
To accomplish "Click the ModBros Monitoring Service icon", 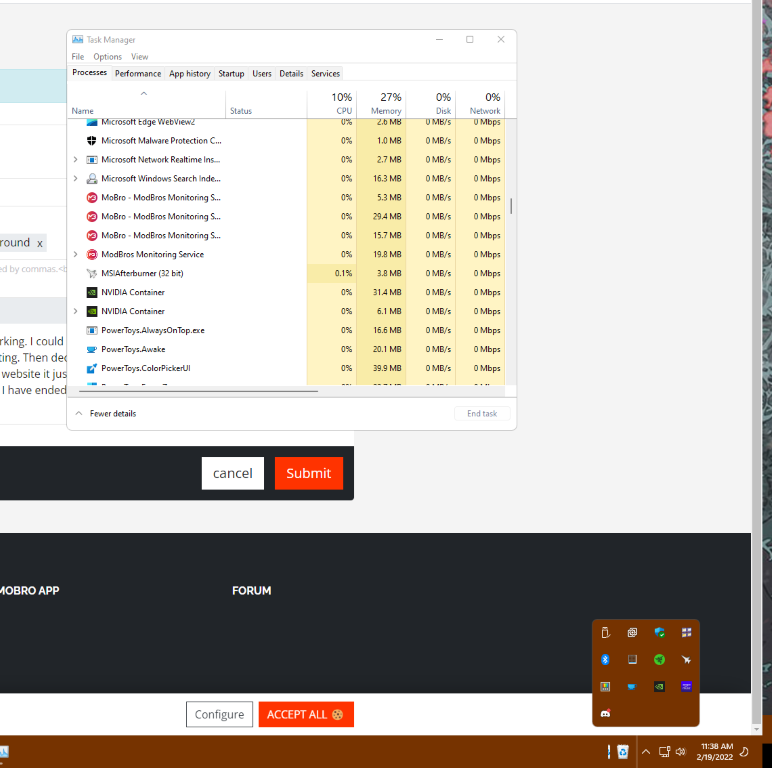I will click(92, 255).
